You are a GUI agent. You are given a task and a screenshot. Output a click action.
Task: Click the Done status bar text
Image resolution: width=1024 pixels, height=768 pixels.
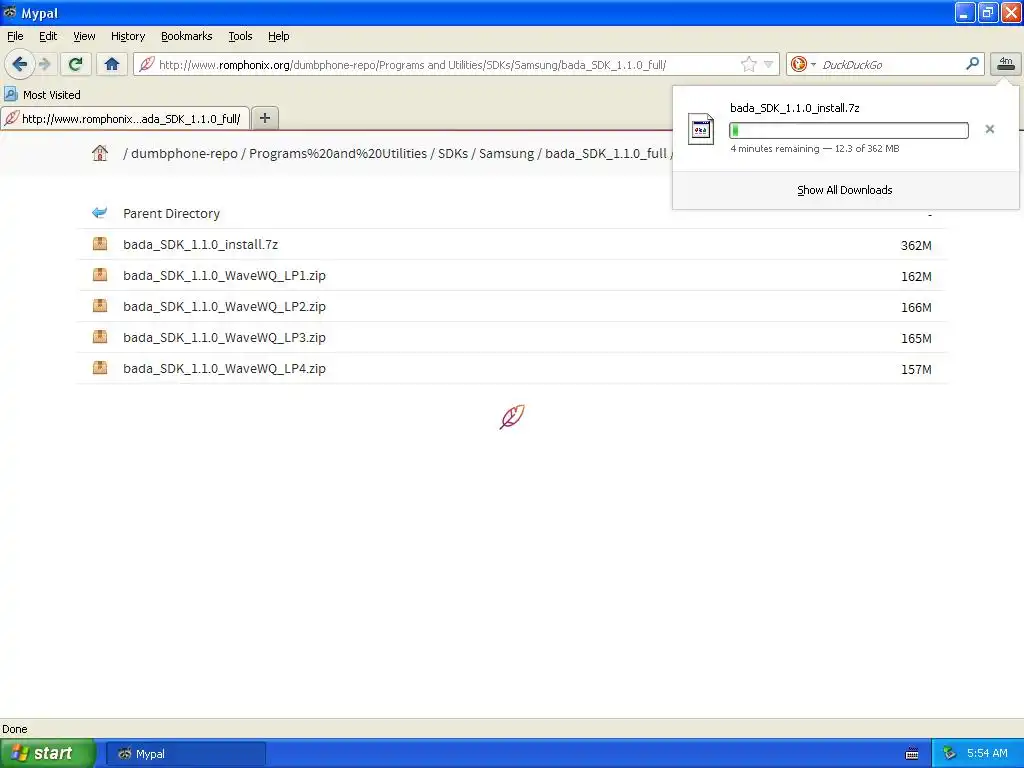pos(15,729)
